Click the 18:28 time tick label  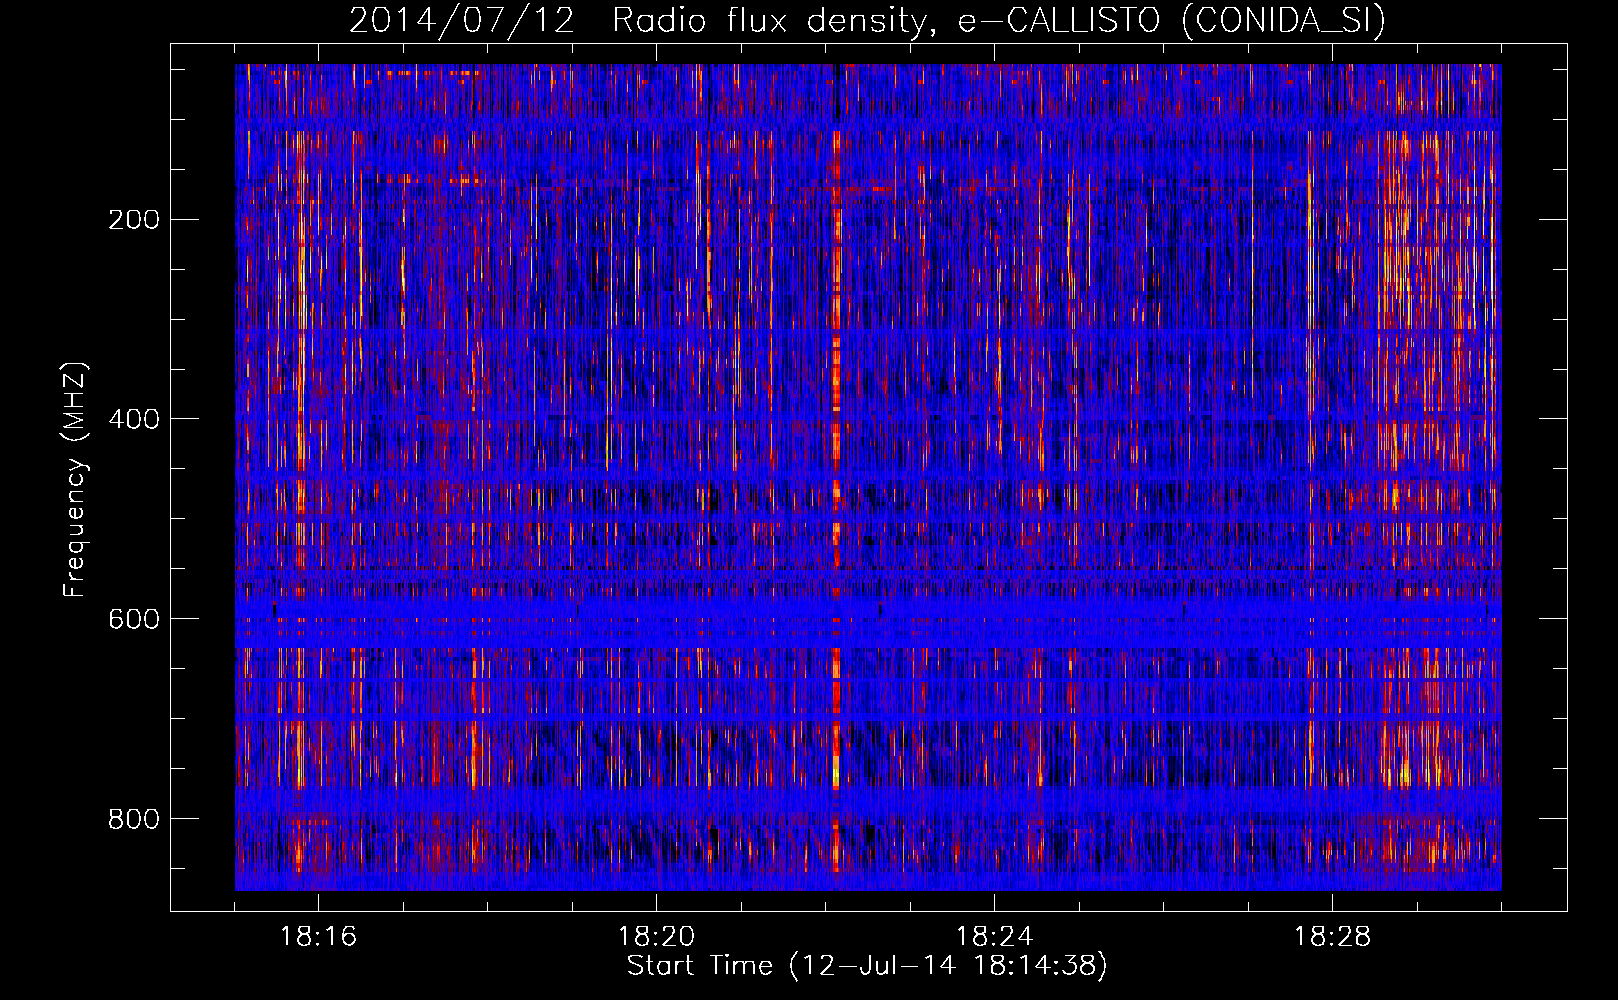[x=1332, y=936]
